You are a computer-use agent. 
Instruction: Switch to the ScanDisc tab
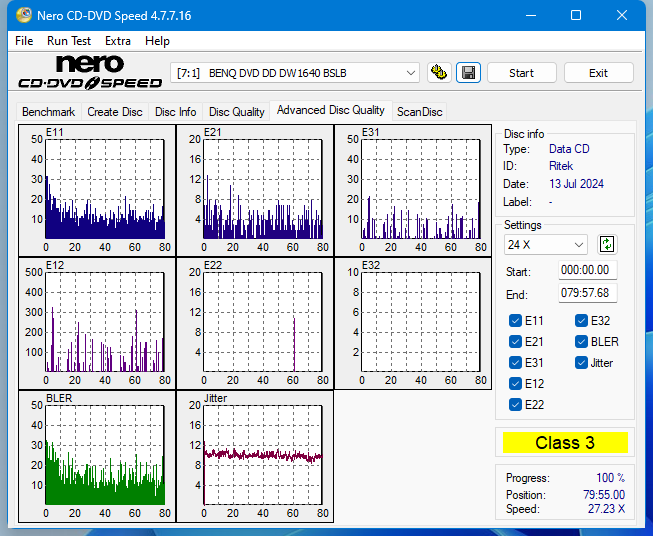[419, 112]
